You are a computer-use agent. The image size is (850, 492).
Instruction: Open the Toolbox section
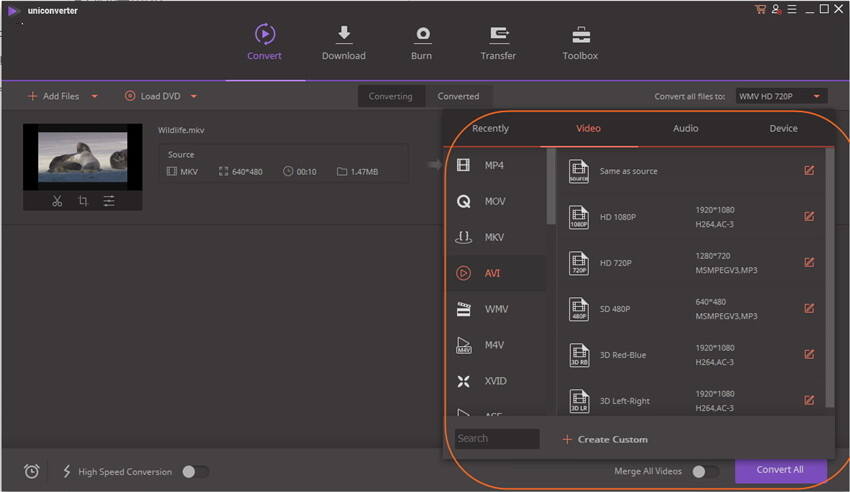(x=580, y=42)
